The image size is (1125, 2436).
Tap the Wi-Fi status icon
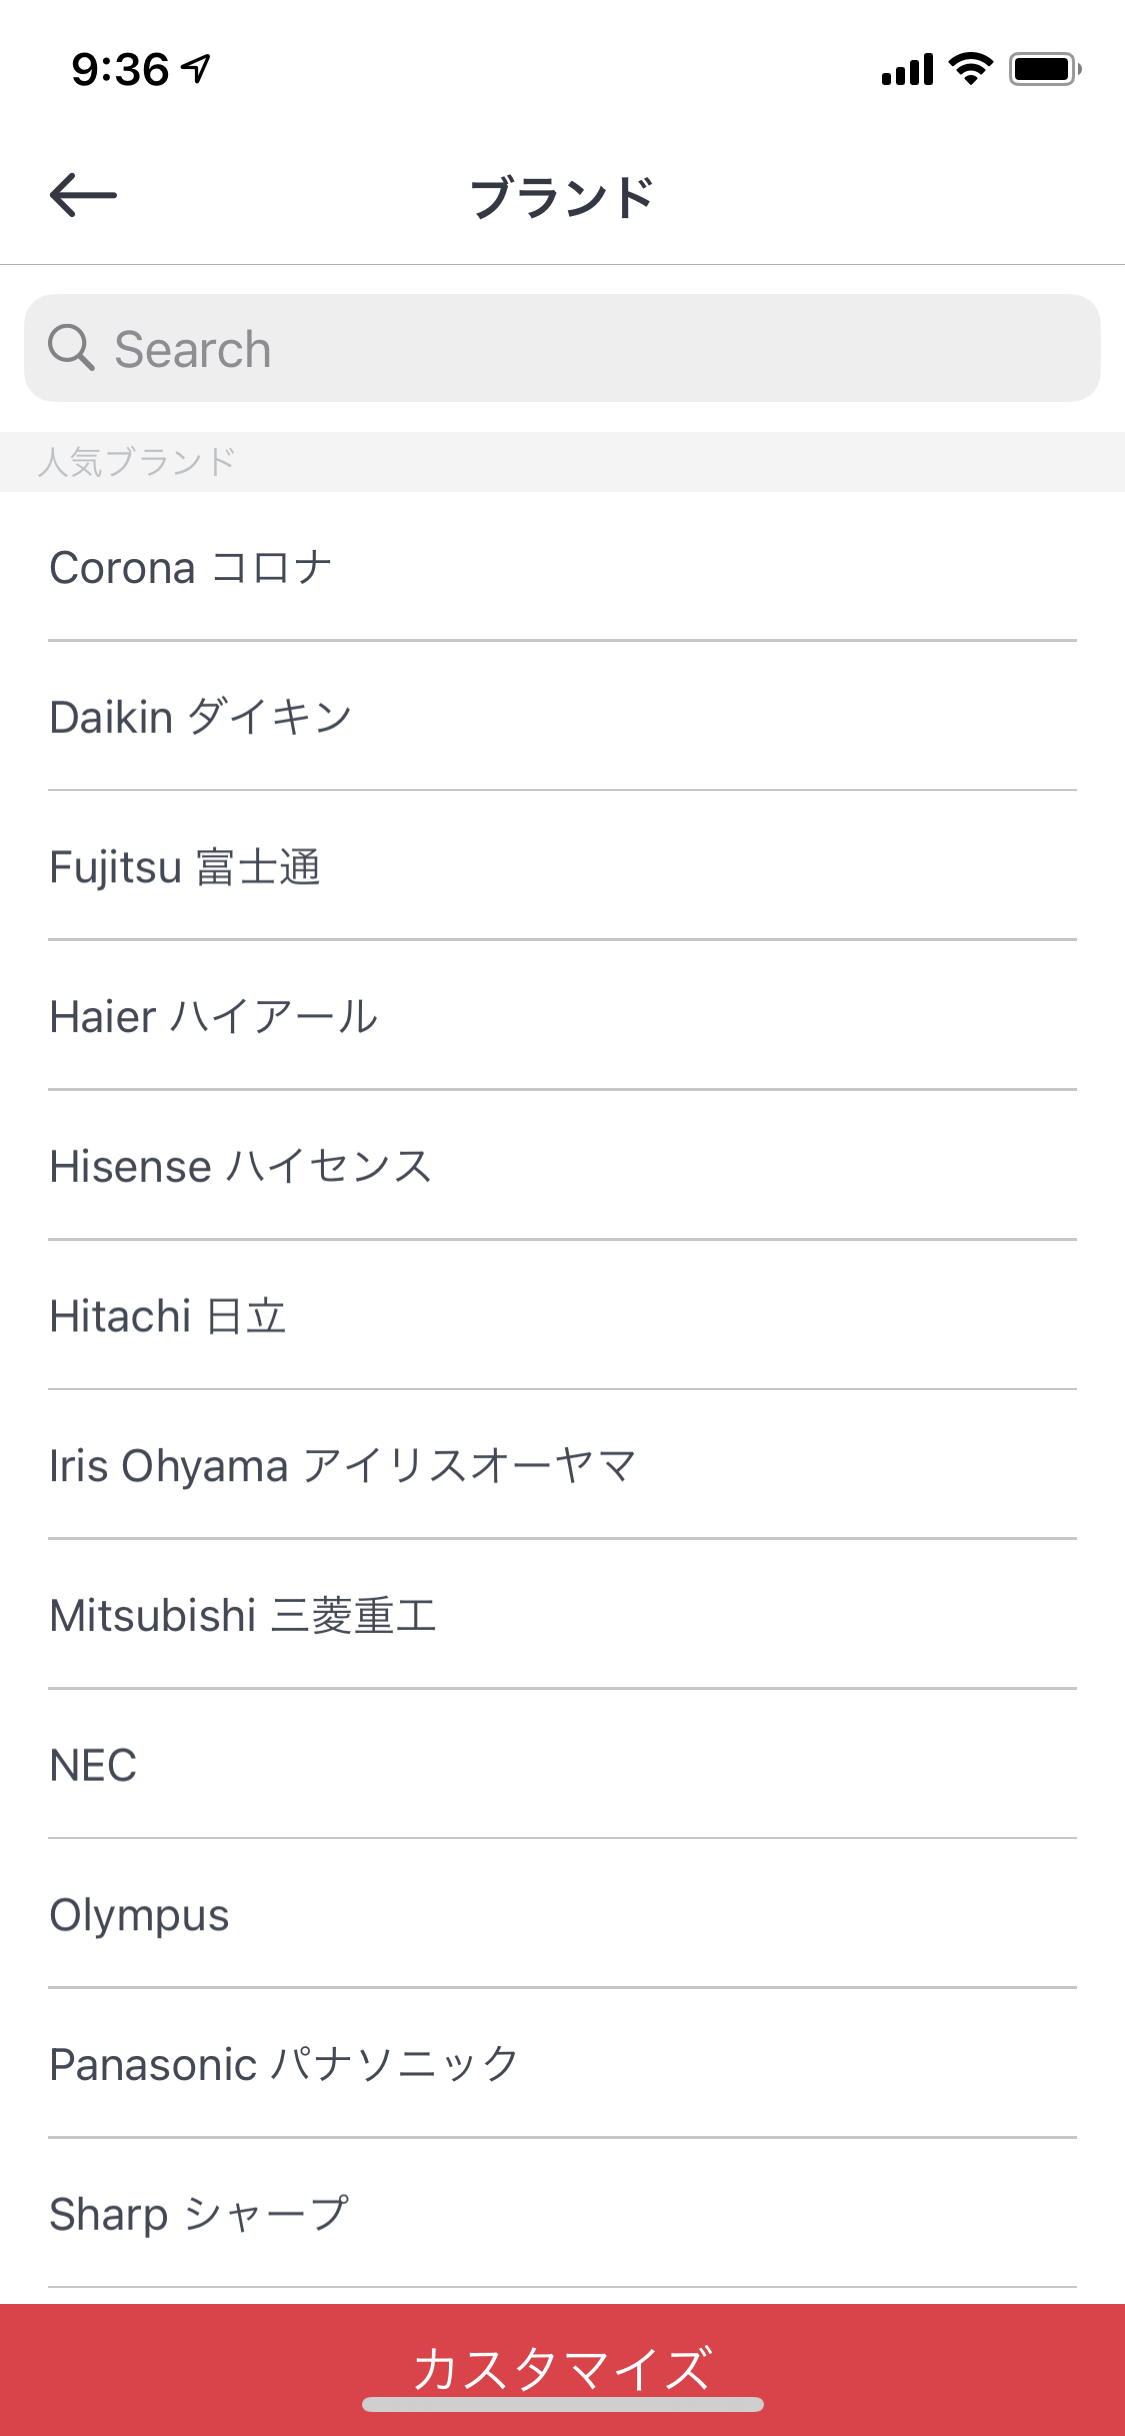970,69
